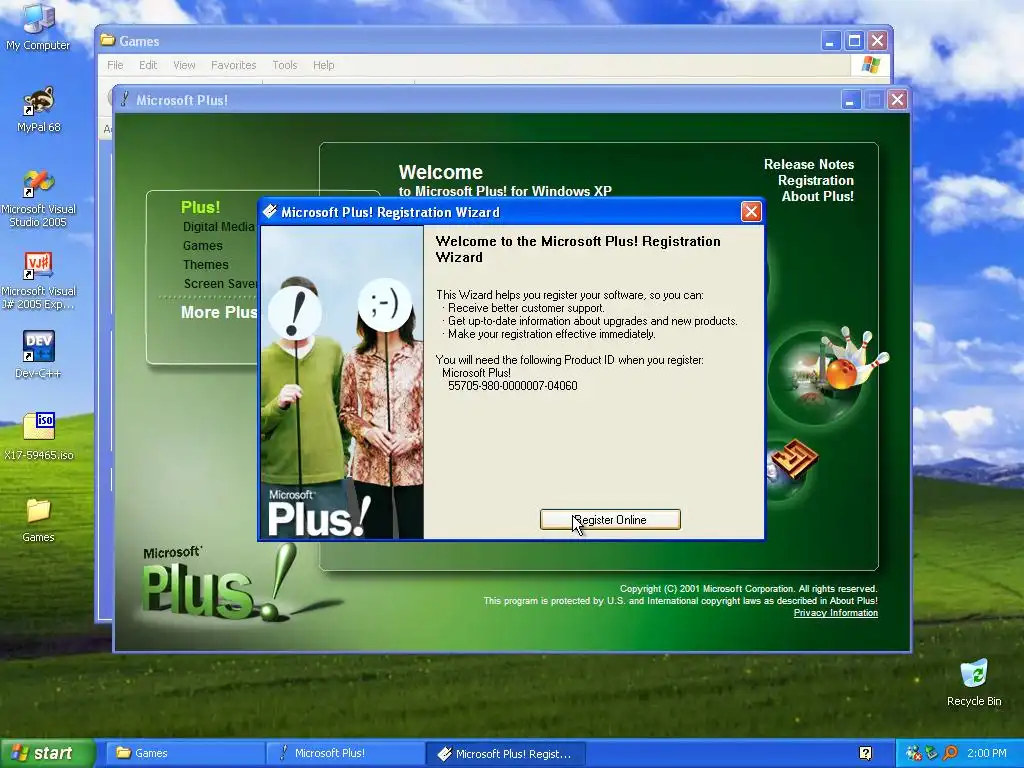The width and height of the screenshot is (1024, 768).
Task: Click the Plus! heading in side menu
Action: pyautogui.click(x=200, y=207)
